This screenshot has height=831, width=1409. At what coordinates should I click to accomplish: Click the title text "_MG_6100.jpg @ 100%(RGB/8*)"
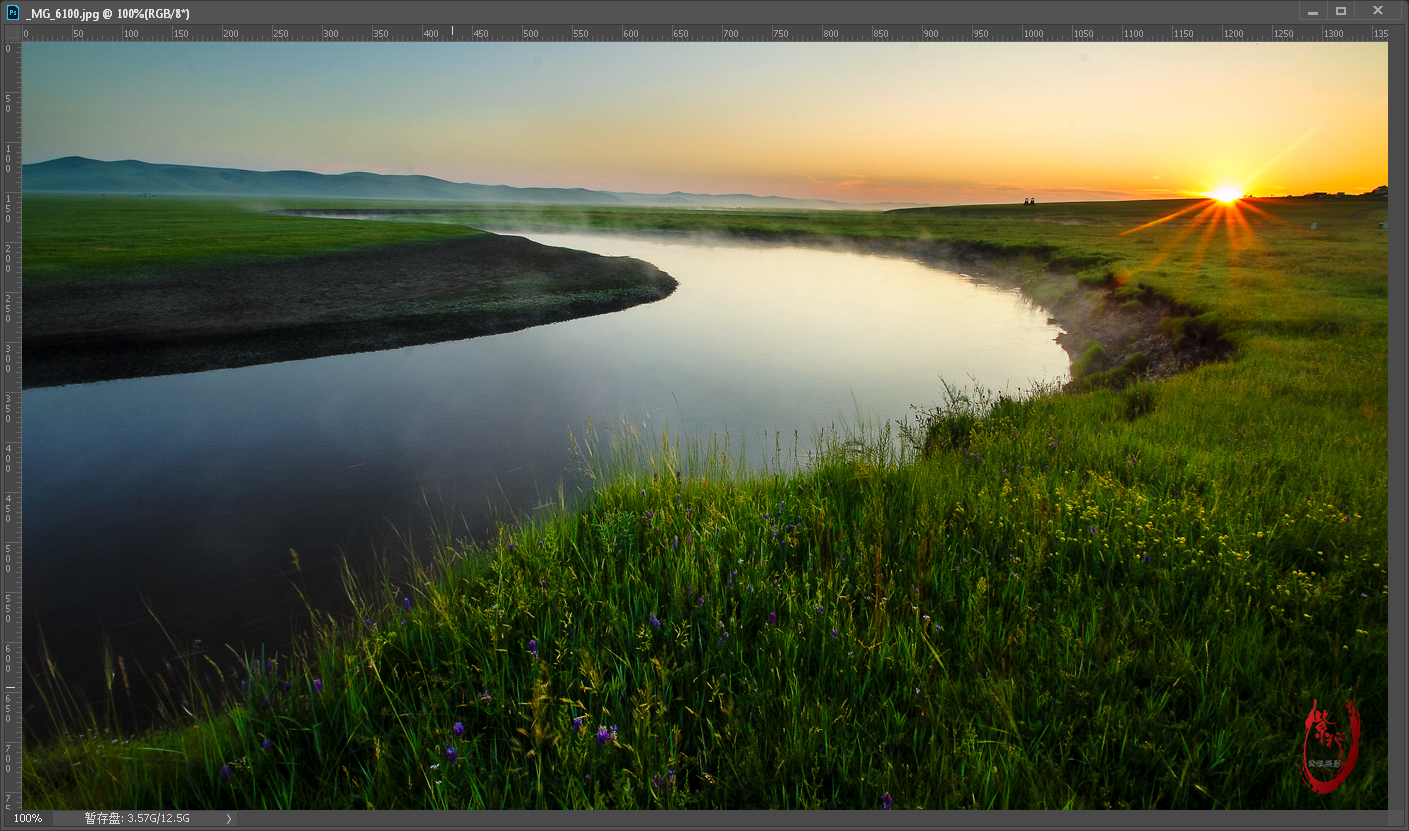[x=107, y=13]
